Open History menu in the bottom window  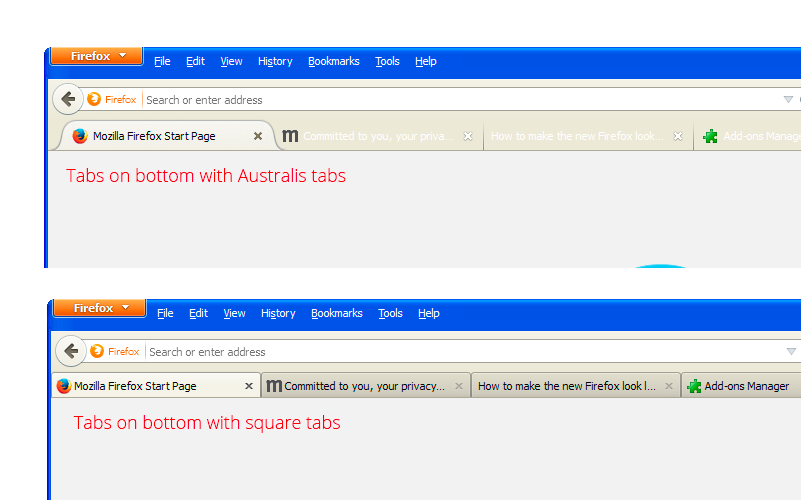point(278,313)
